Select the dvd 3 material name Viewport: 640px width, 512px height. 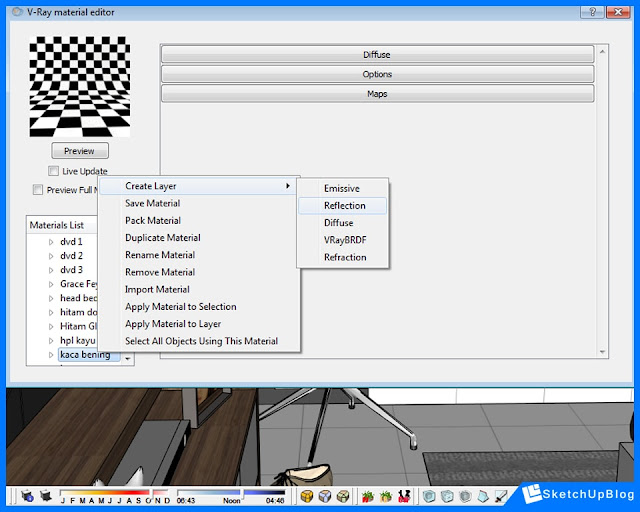point(71,270)
